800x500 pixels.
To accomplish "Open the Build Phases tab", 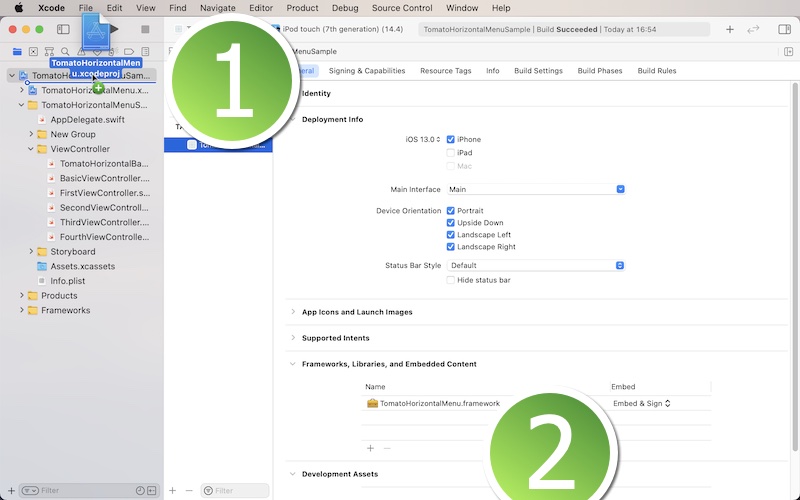I will tap(599, 71).
